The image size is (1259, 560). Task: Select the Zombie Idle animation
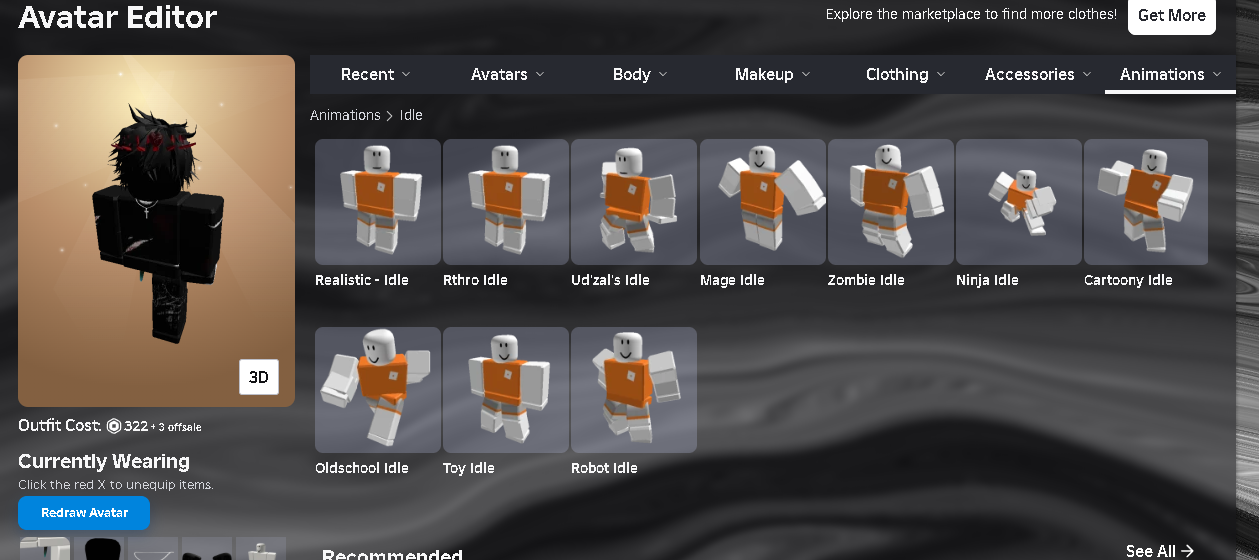click(891, 202)
